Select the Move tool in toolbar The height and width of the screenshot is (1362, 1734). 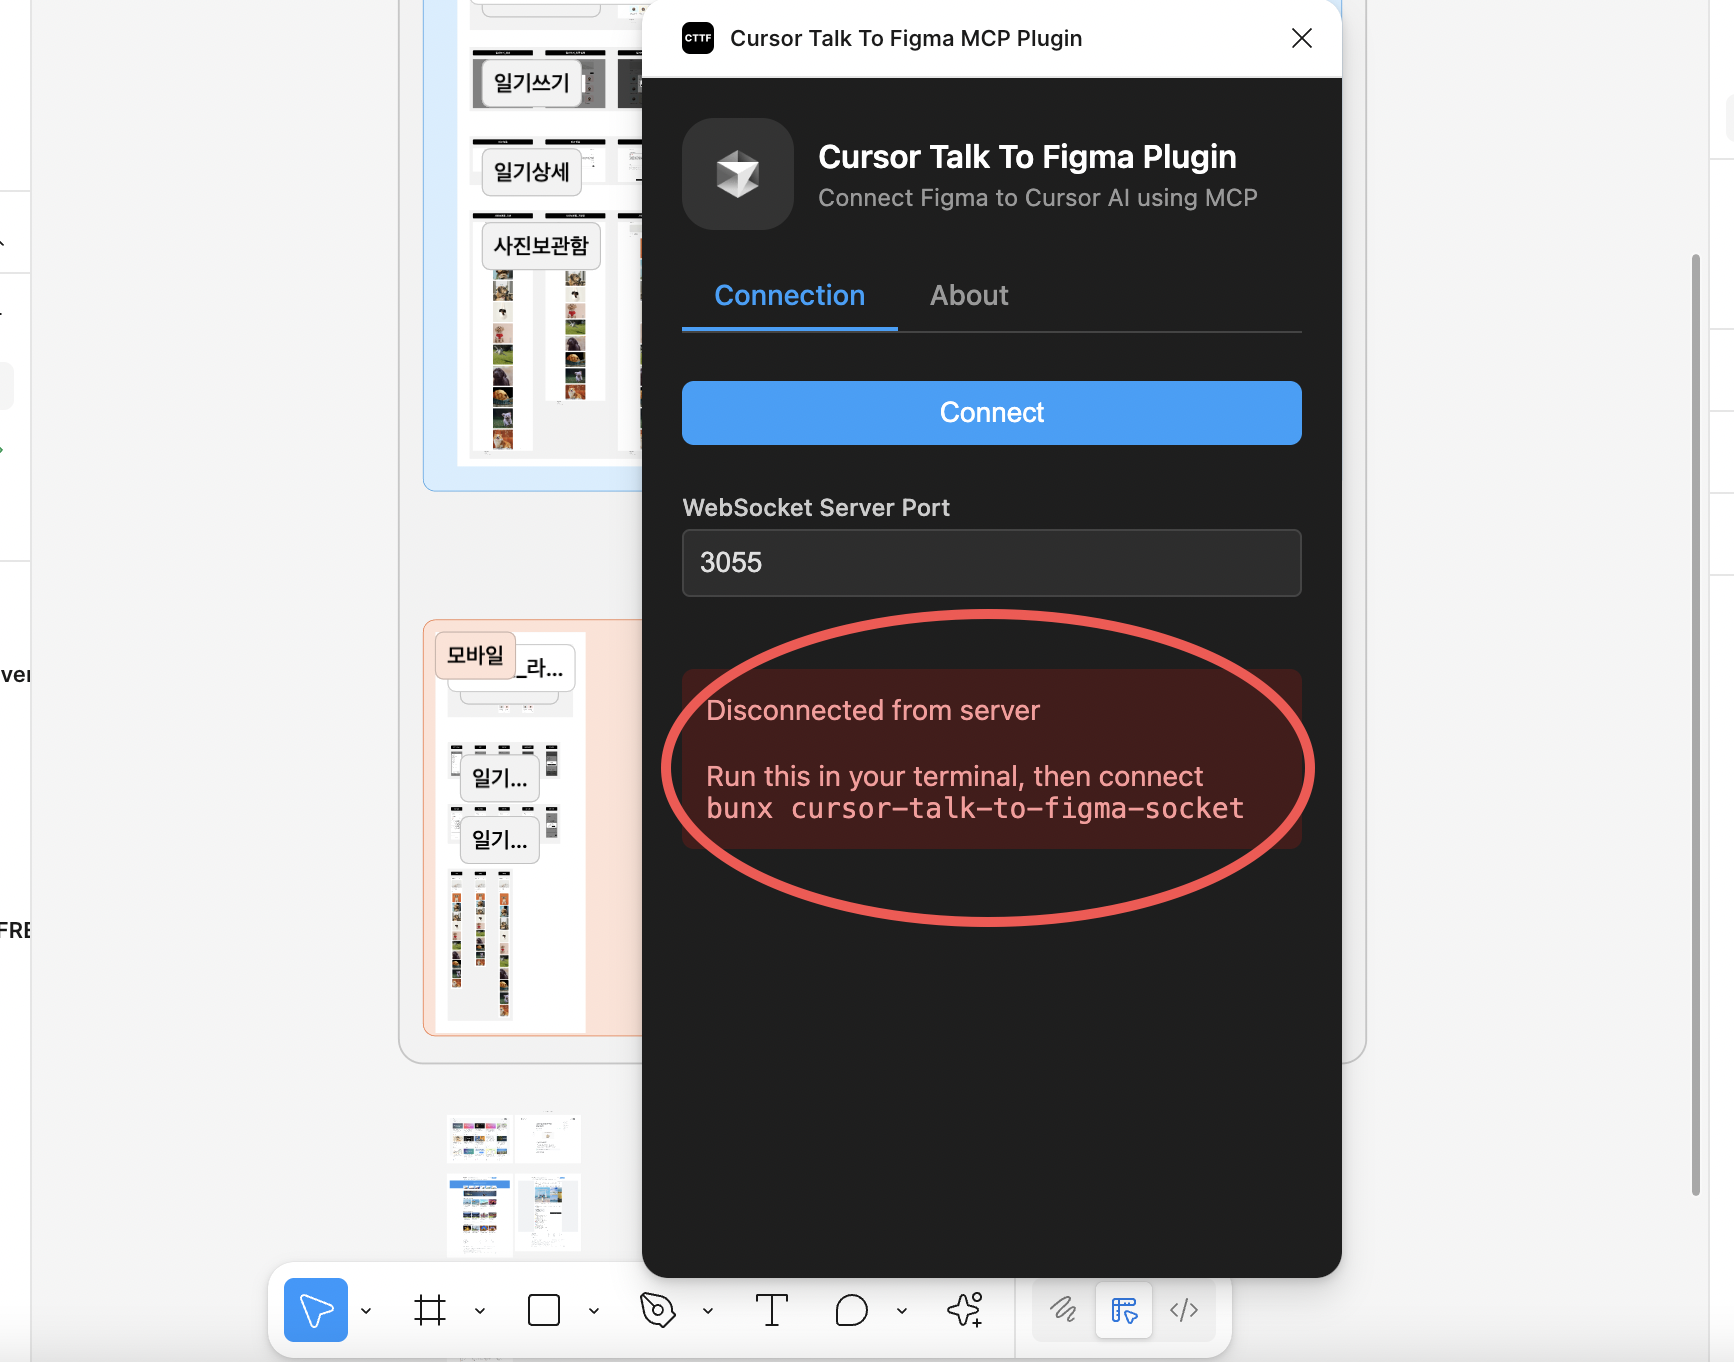316,1310
